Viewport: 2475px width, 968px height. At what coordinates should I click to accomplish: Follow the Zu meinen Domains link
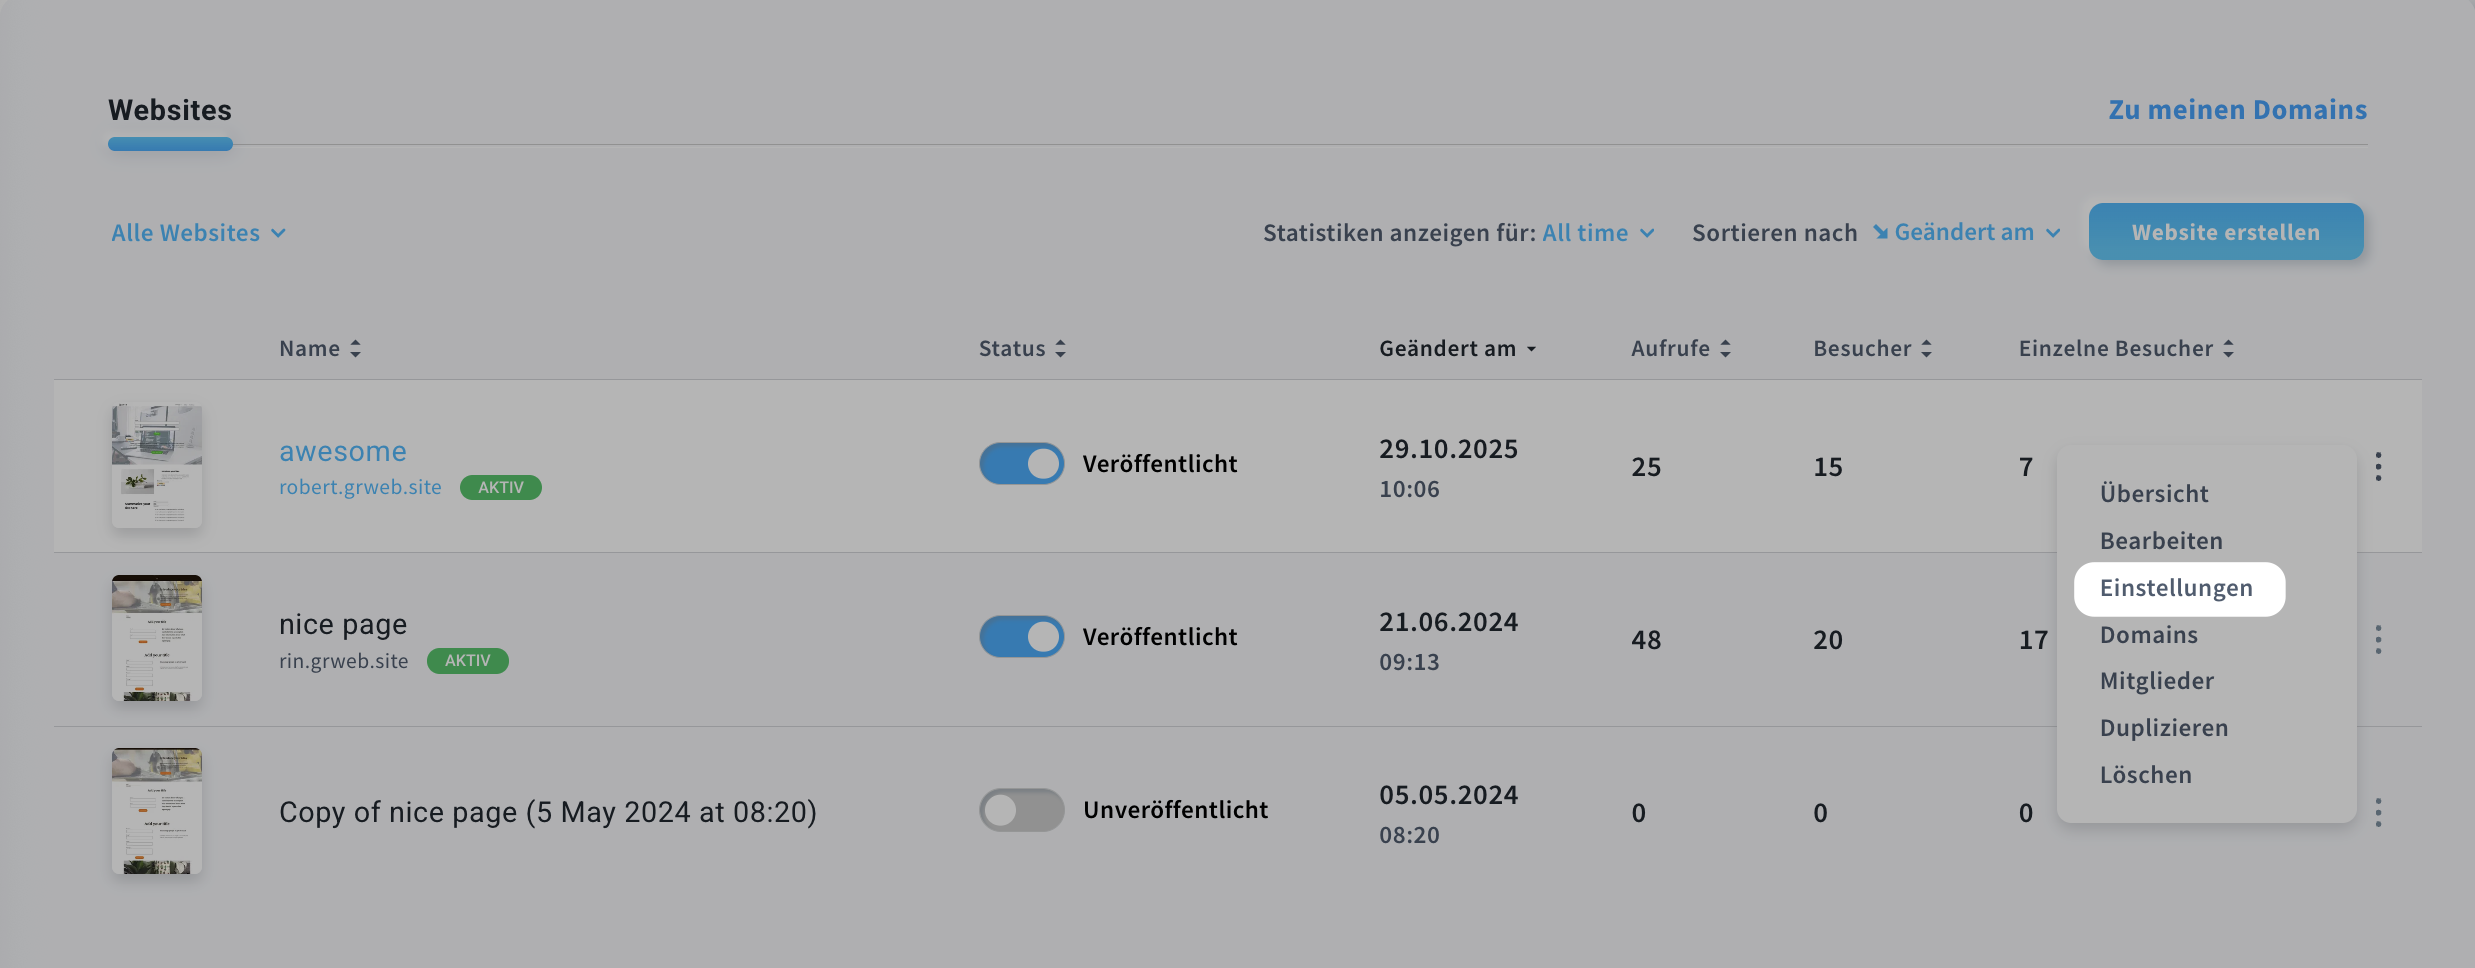point(2237,110)
